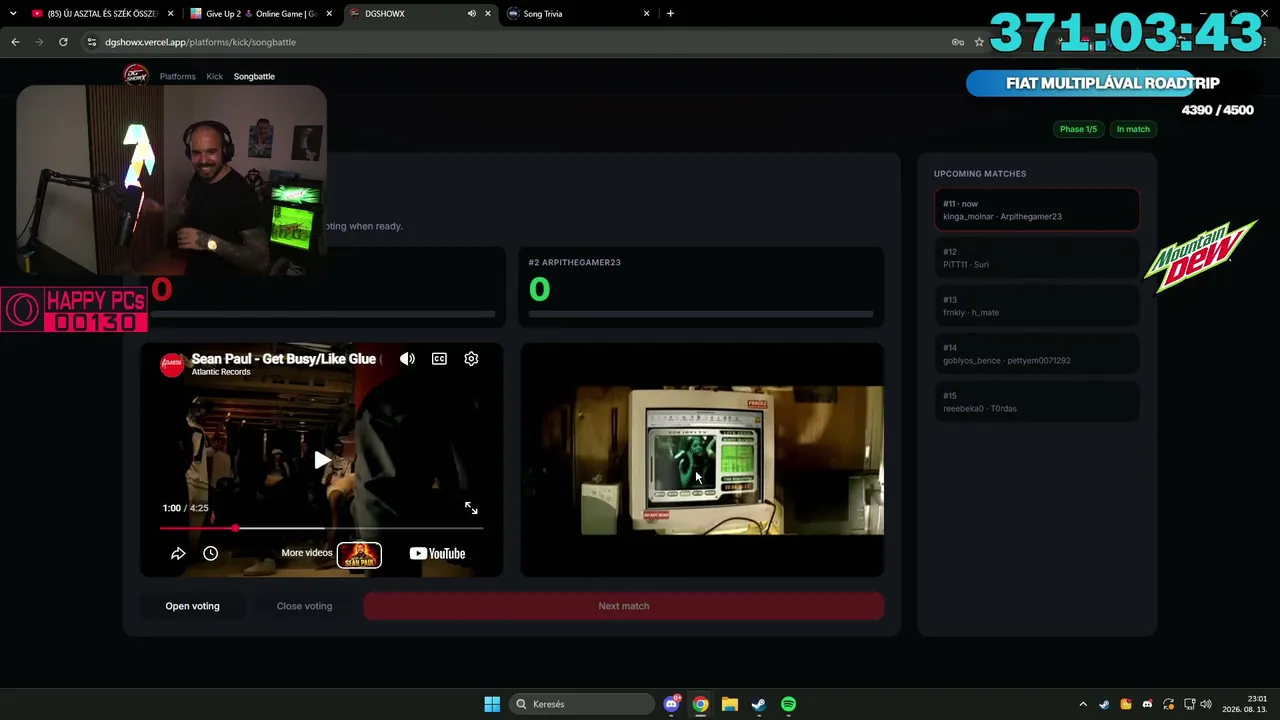Open Discord from the taskbar
The image size is (1280, 720).
pos(671,704)
